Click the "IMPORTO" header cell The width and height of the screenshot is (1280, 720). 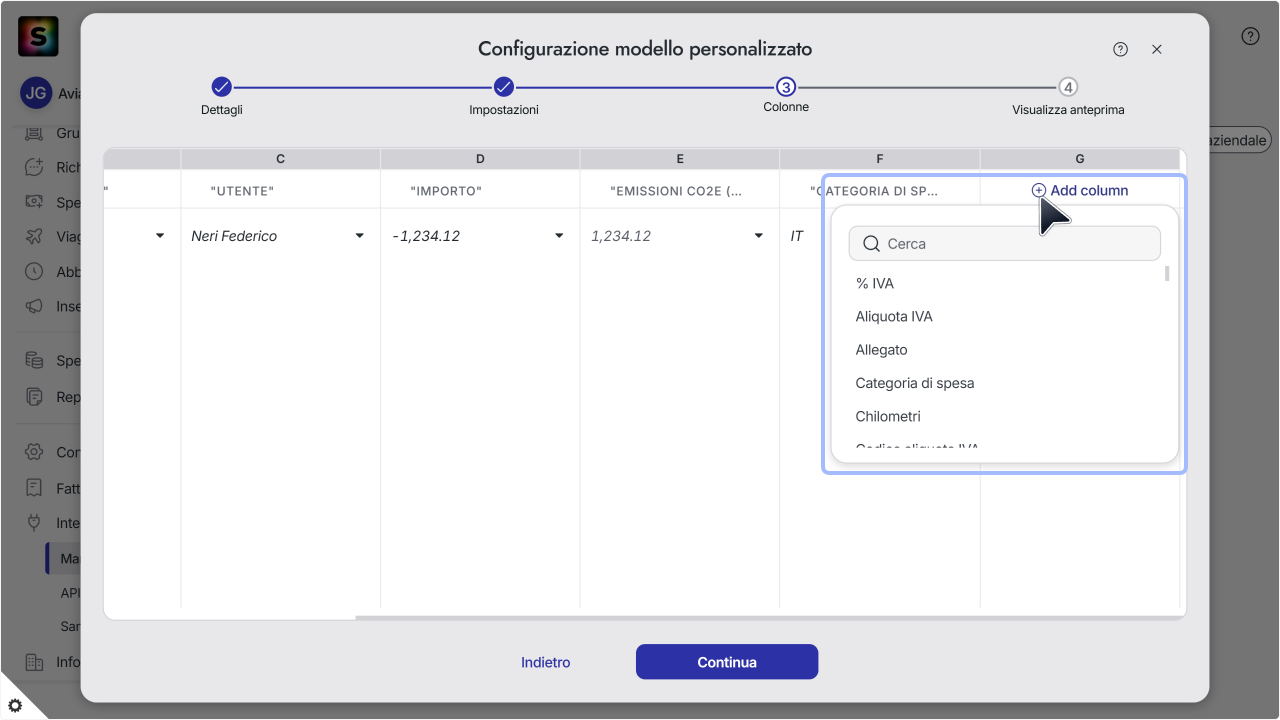480,190
